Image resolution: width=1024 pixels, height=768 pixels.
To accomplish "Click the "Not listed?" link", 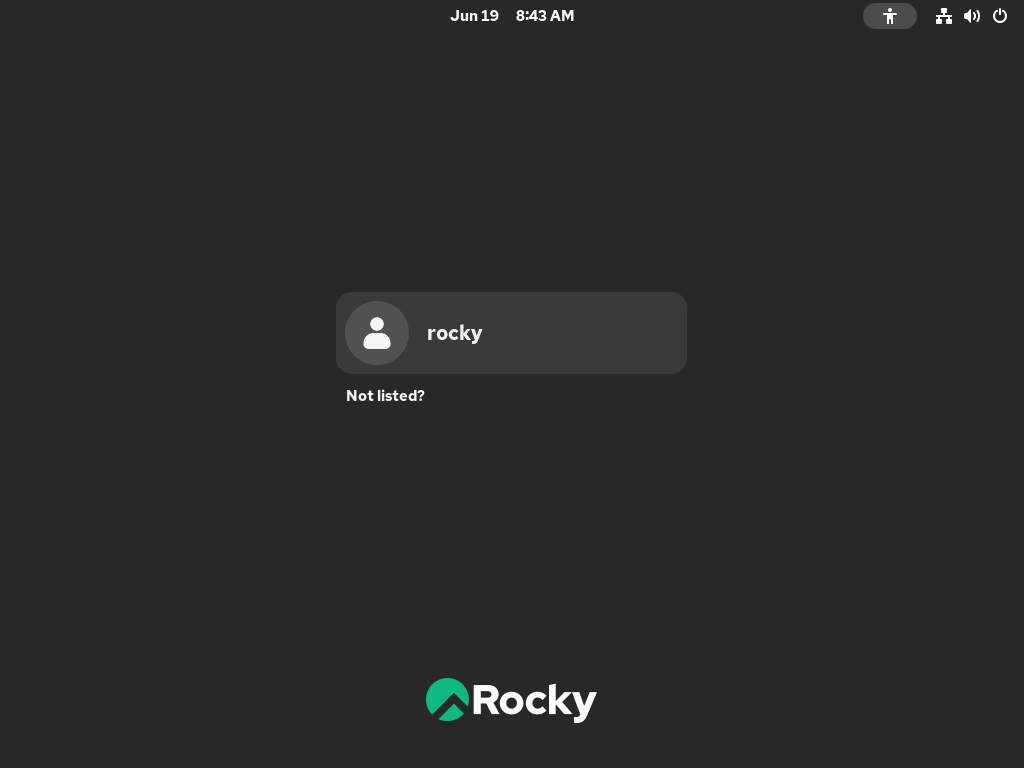I will coord(385,396).
